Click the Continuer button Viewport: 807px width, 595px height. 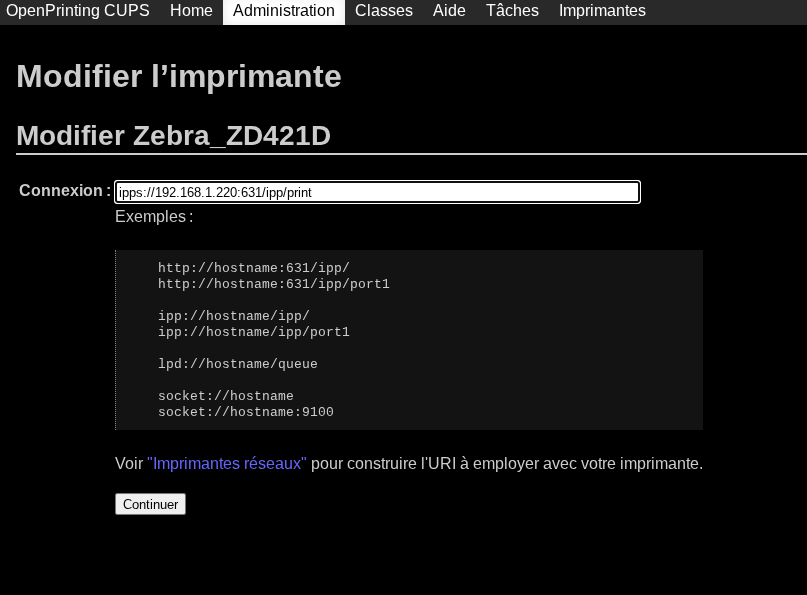coord(150,504)
